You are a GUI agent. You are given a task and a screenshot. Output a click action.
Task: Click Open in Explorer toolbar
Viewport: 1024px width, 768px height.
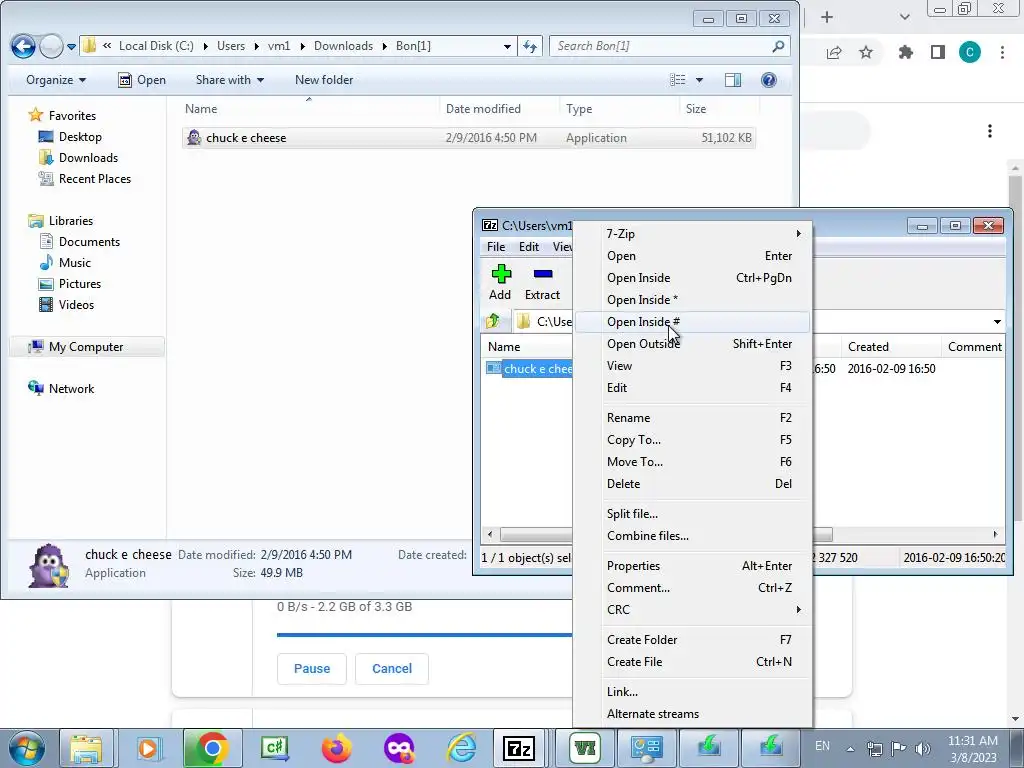(142, 80)
